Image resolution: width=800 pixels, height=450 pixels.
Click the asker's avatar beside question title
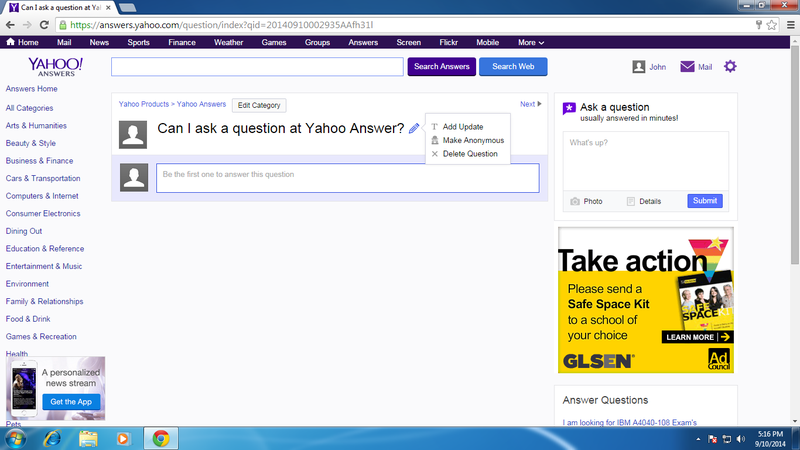coord(133,135)
